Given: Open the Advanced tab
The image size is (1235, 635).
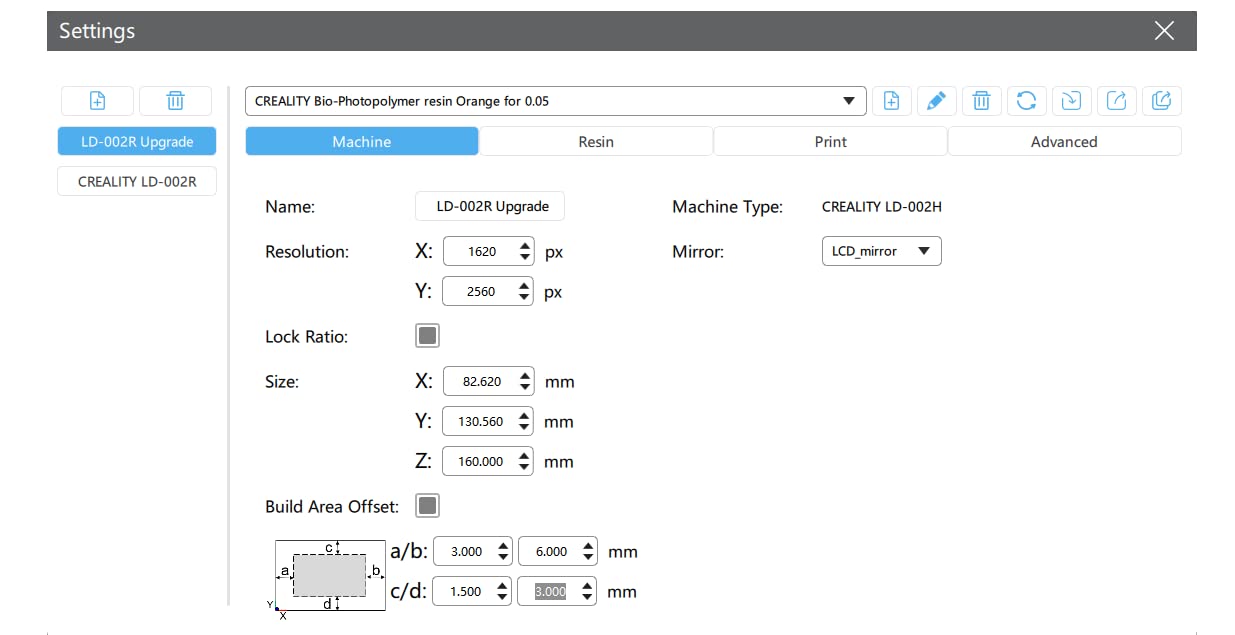Looking at the screenshot, I should [1064, 142].
